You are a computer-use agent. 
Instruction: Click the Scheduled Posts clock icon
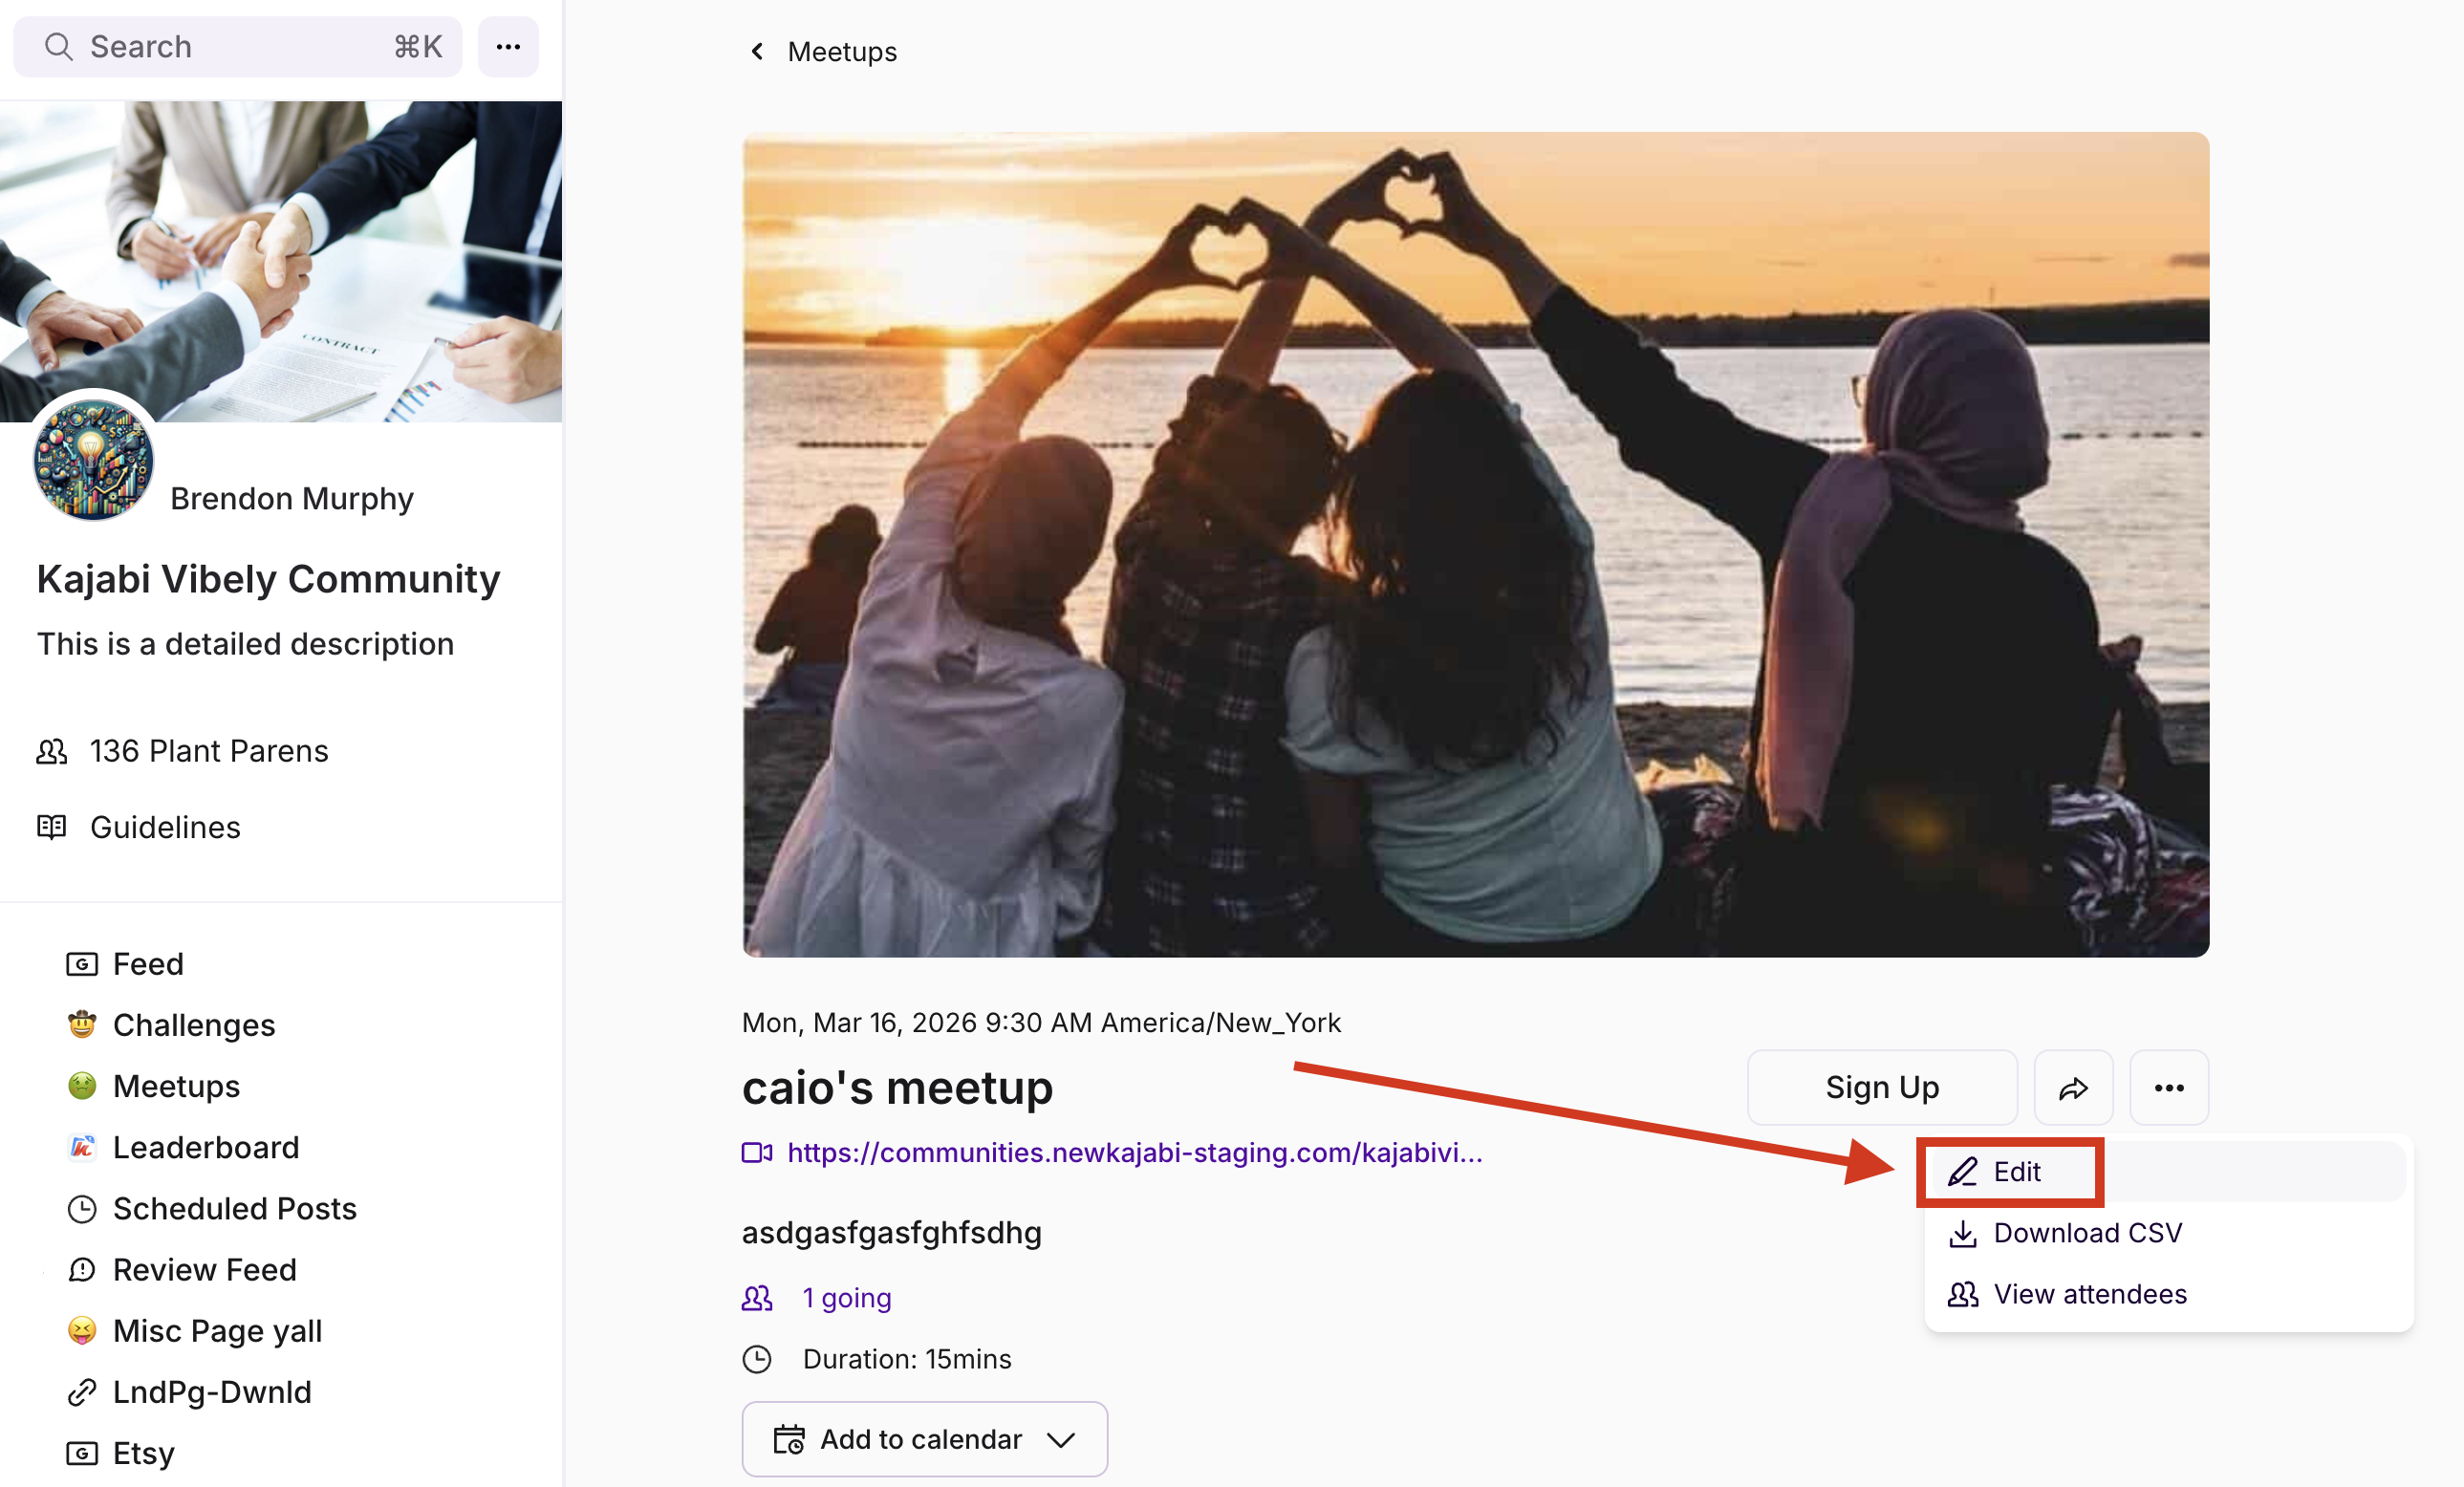click(x=83, y=1208)
